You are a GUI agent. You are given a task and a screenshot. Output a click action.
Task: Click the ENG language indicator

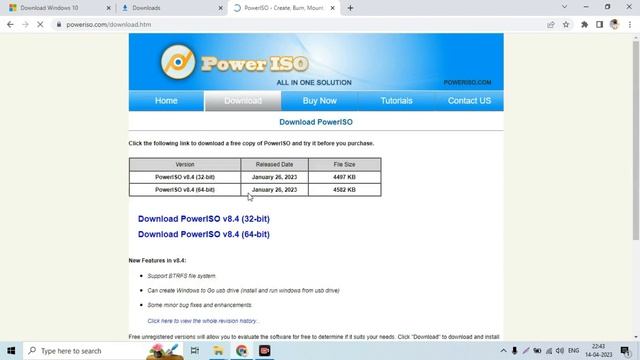tap(573, 351)
